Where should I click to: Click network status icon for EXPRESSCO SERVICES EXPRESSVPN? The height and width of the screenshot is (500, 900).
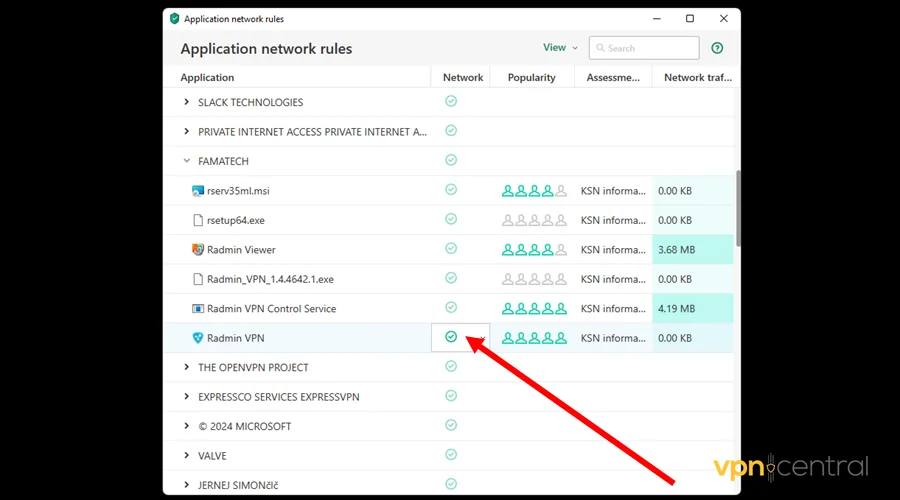pyautogui.click(x=451, y=396)
